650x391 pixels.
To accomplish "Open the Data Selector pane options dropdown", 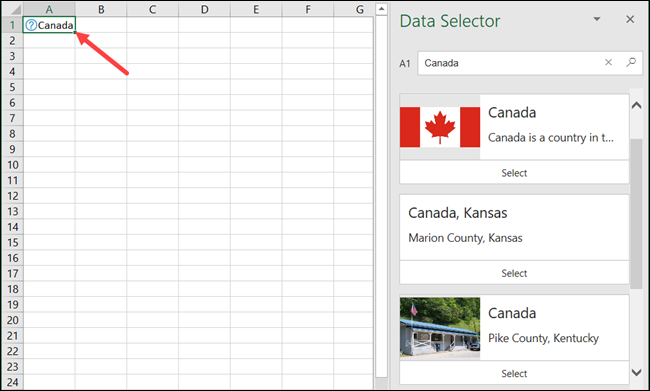I will (597, 19).
